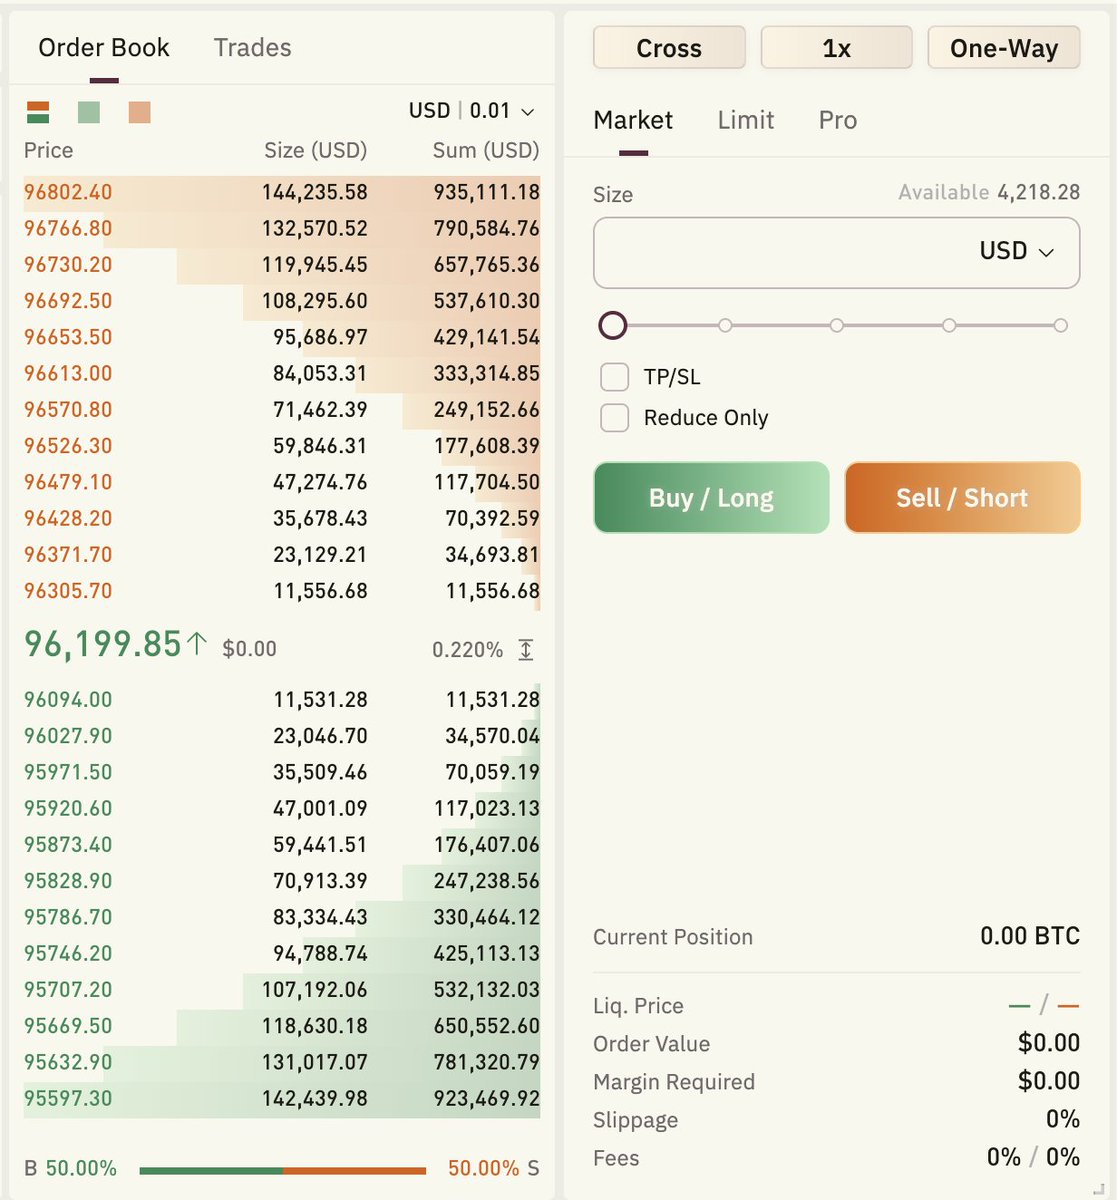Click the 0.00 BTC current position value

[x=1030, y=936]
